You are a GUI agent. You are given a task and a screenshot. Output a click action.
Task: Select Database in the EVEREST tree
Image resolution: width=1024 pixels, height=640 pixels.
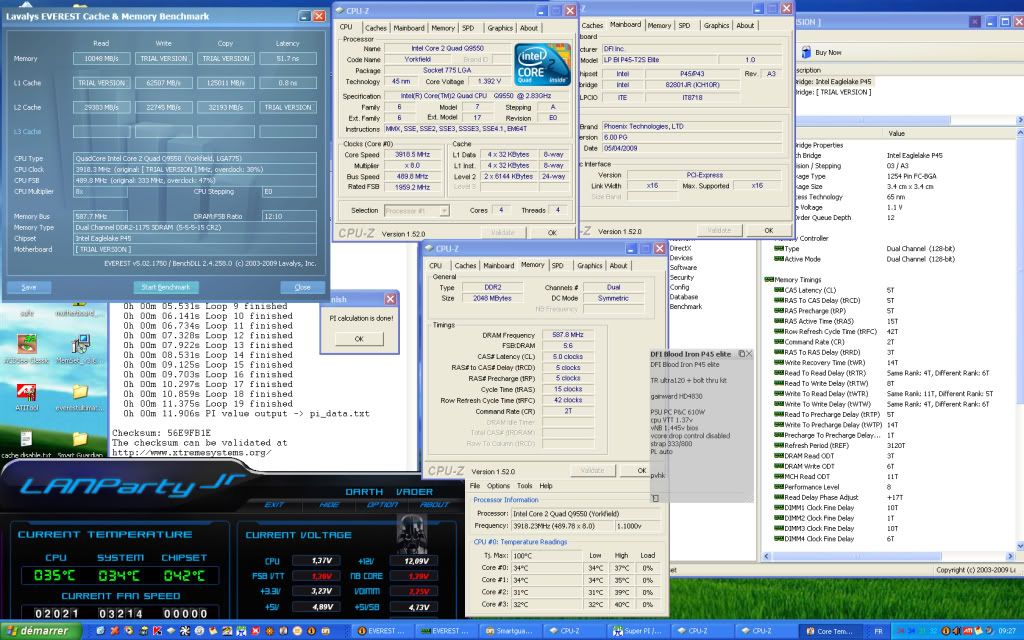(x=684, y=297)
